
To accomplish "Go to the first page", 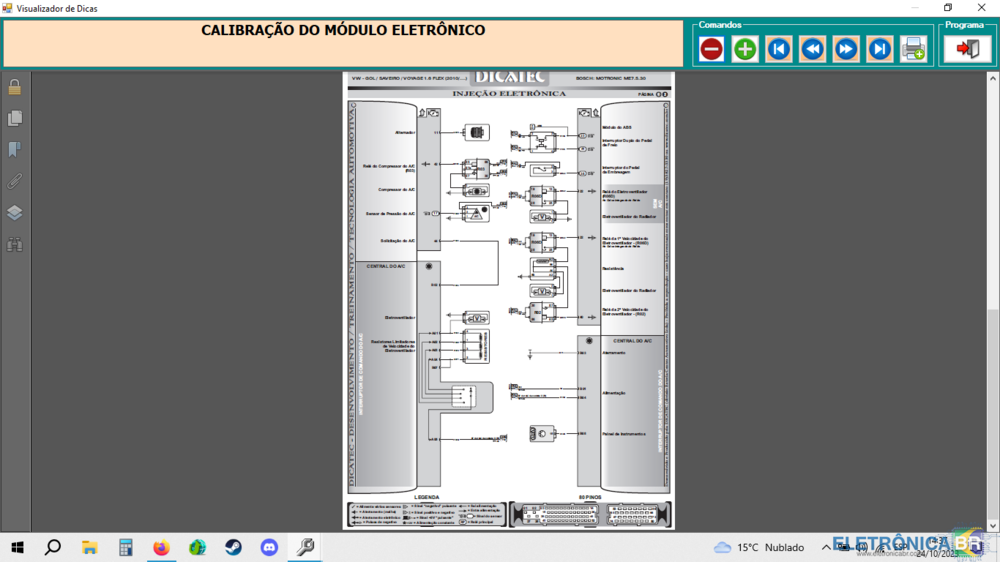I will 779,49.
